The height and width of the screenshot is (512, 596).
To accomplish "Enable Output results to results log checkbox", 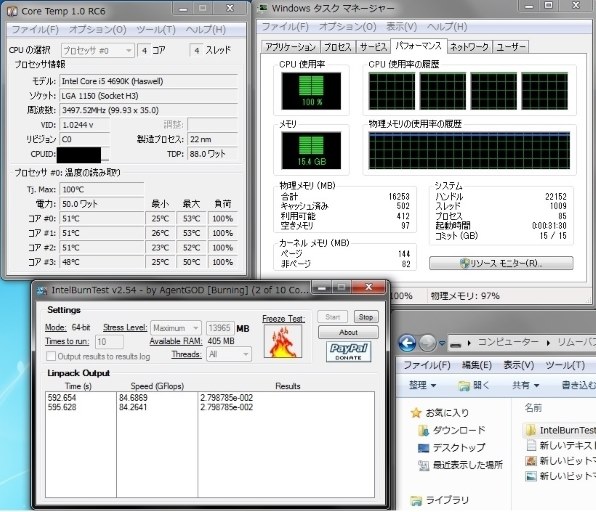I will [x=51, y=357].
